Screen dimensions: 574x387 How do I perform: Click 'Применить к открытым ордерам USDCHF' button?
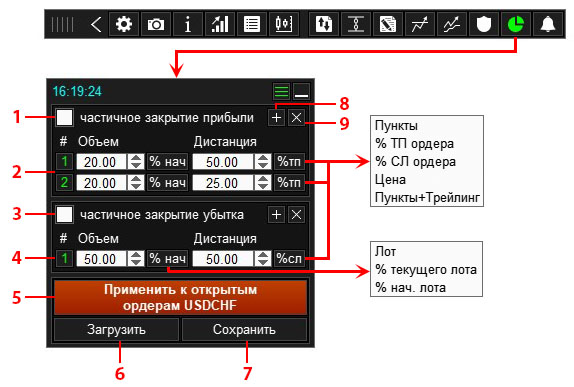click(x=180, y=297)
